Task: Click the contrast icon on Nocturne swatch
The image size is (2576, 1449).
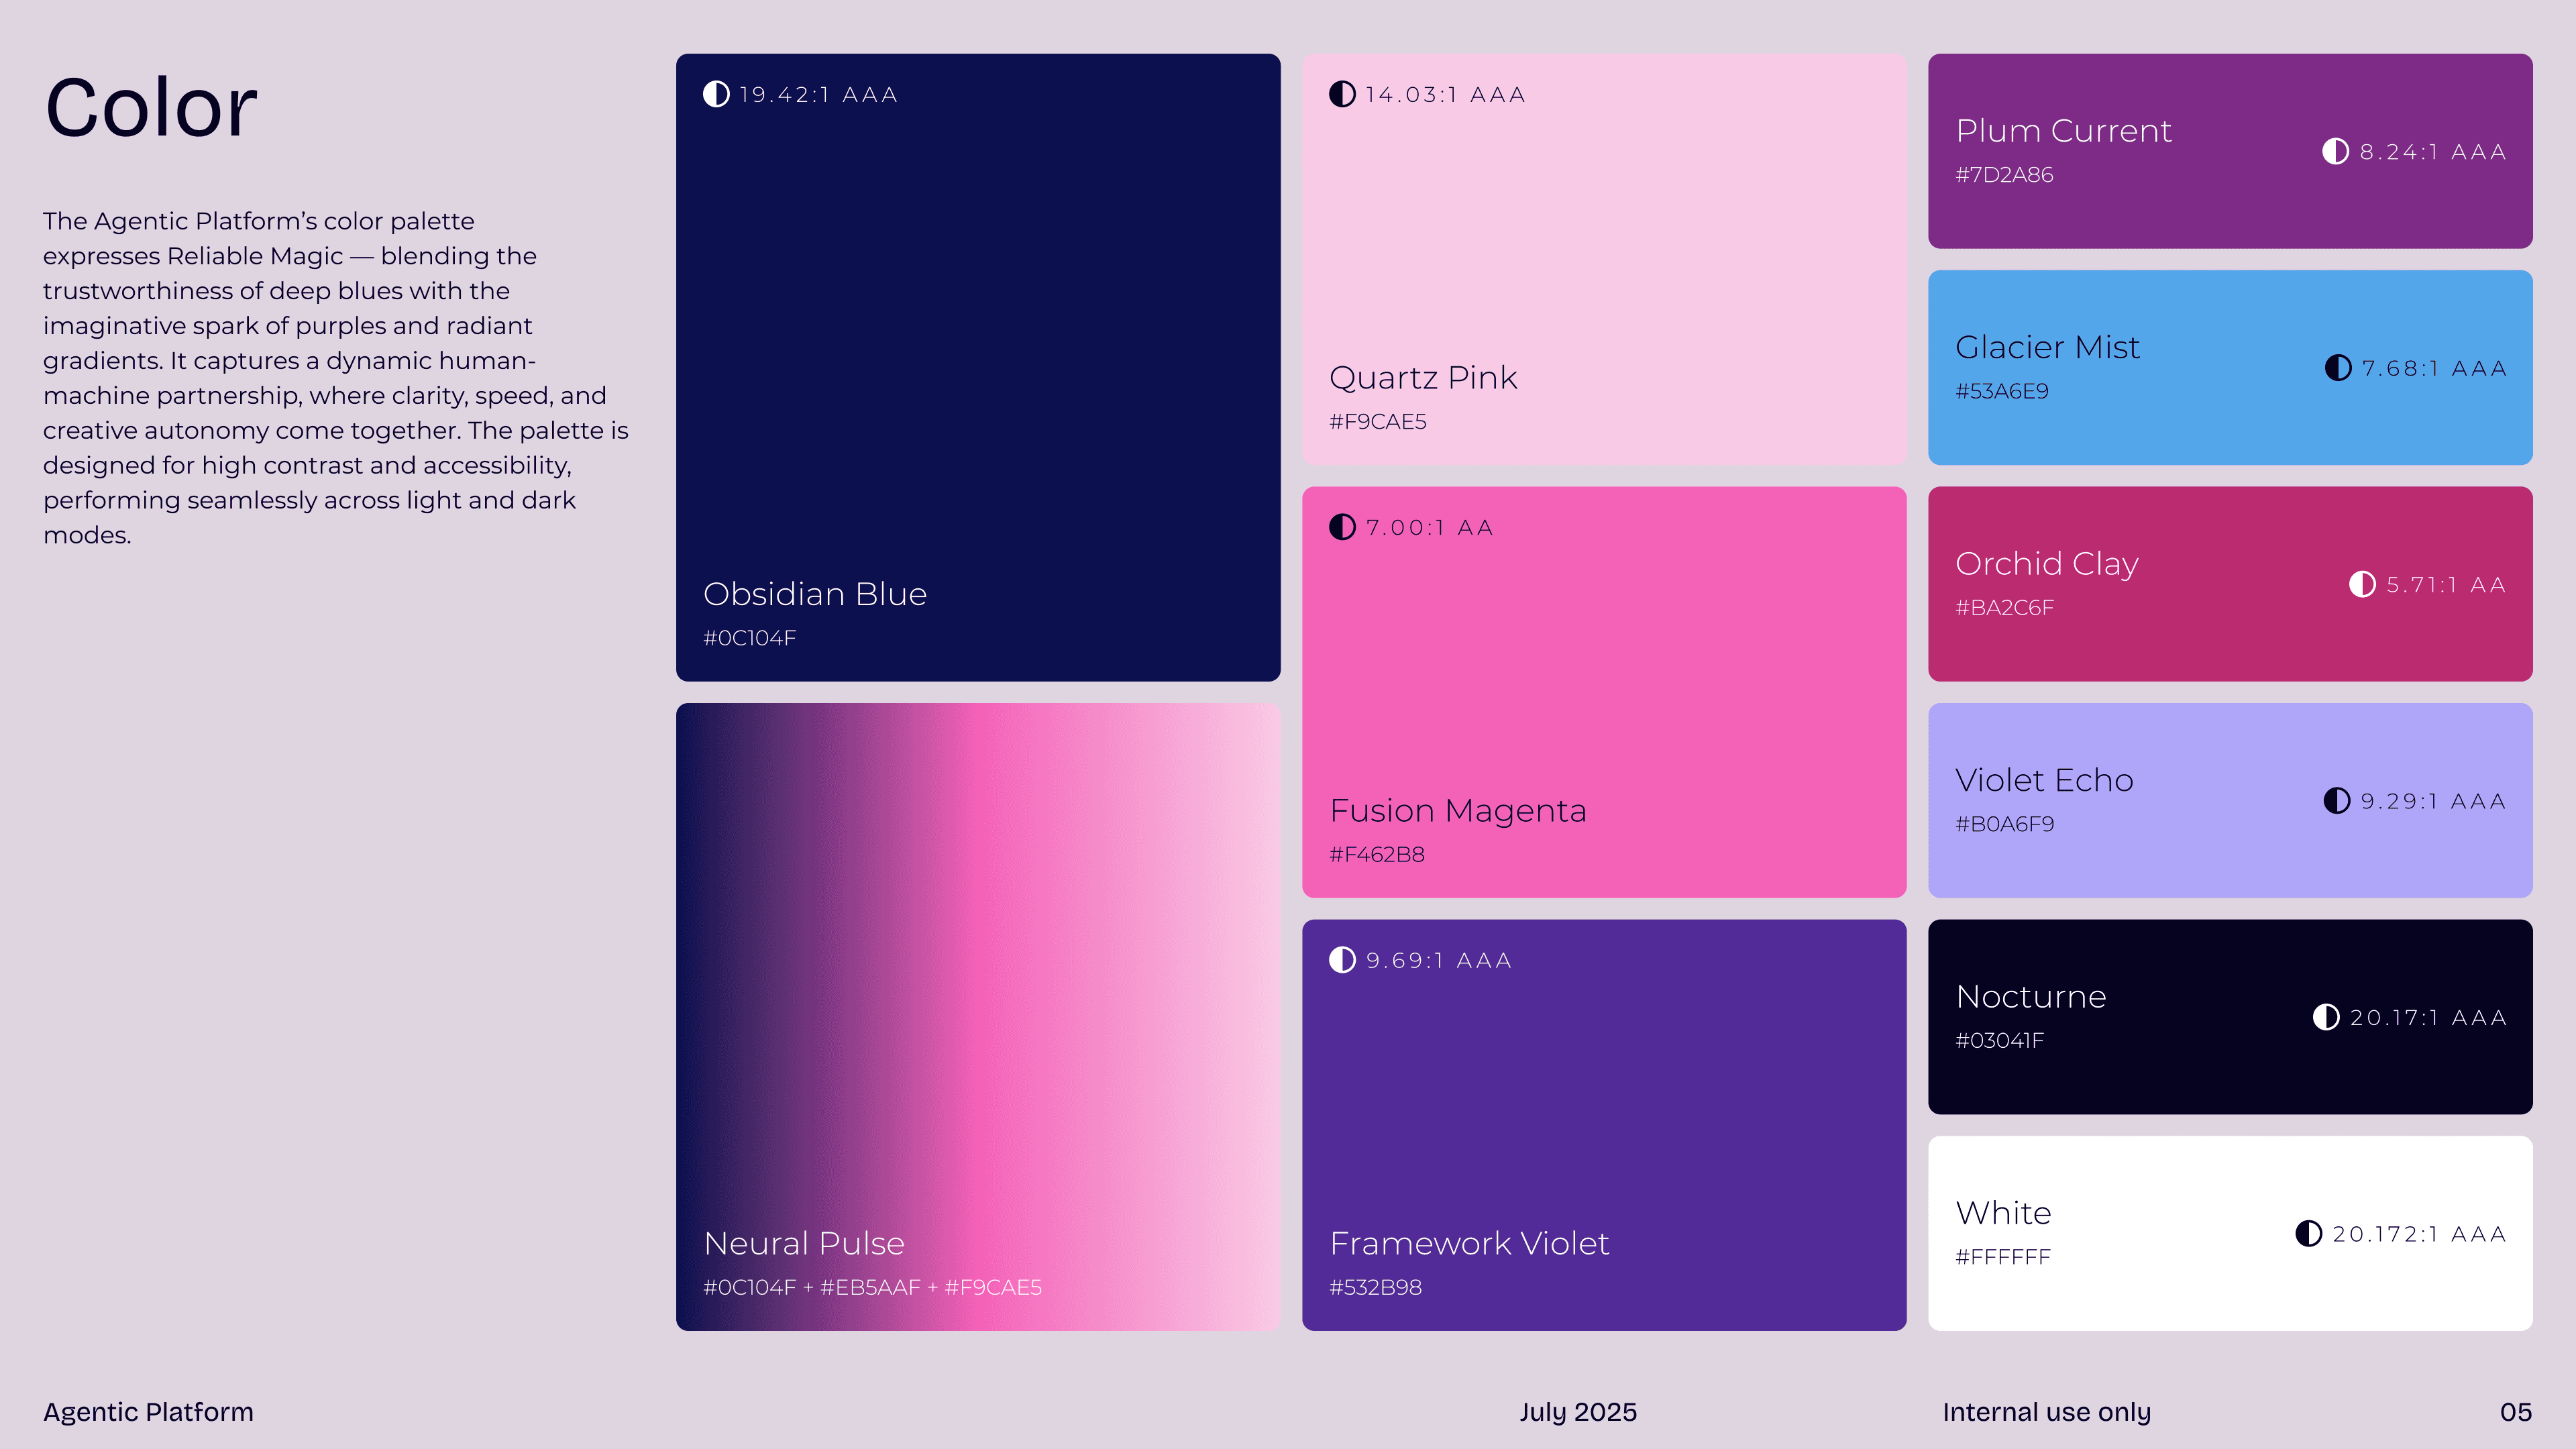Action: (x=2326, y=1017)
